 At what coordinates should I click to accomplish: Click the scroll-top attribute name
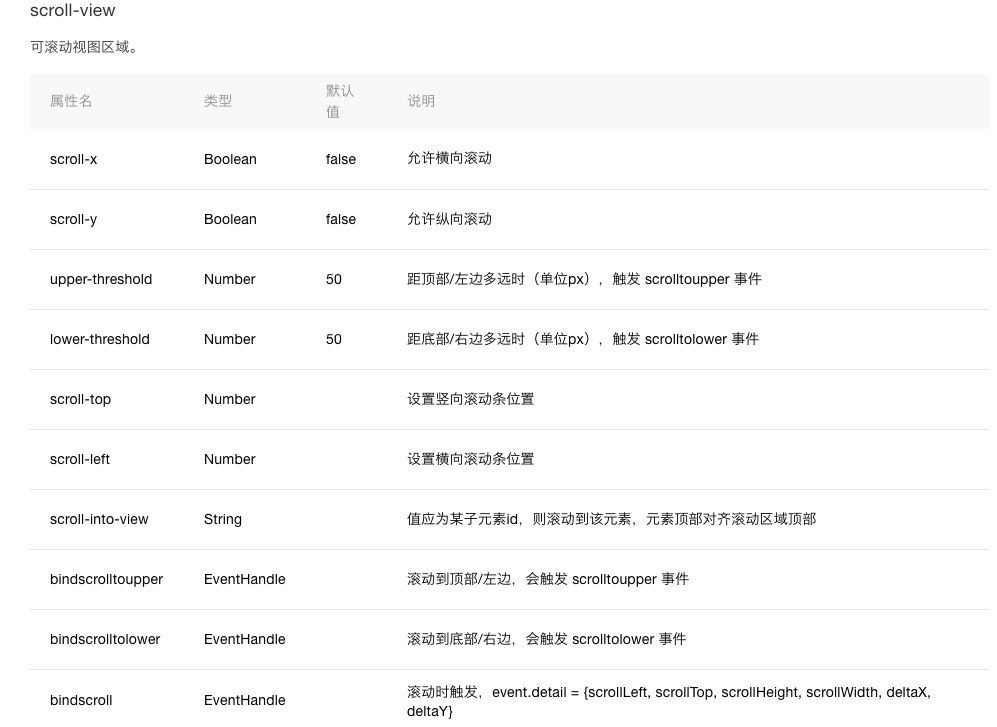pos(80,399)
